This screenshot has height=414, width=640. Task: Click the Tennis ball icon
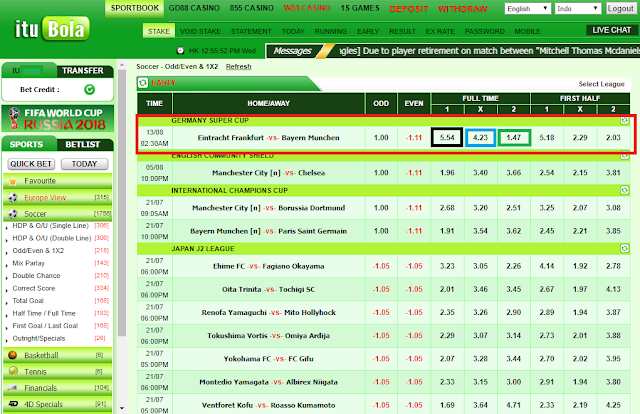click(x=13, y=372)
